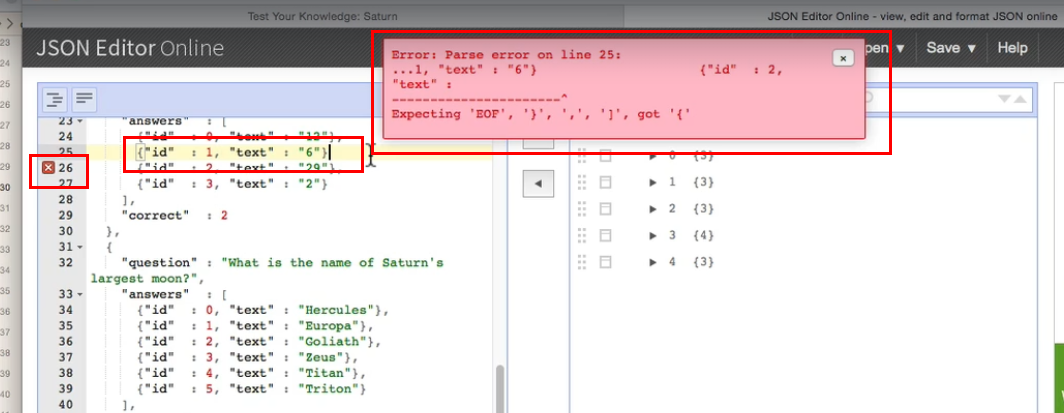Image resolution: width=1064 pixels, height=413 pixels.
Task: Switch to the Test Your Knowledge: Saturn tab
Action: (x=322, y=16)
